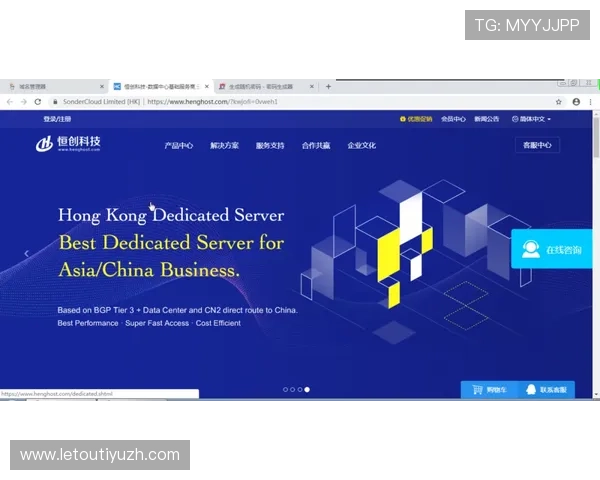Screen dimensions: 600x480
Task: Open Chrome three-dot menu
Action: (x=590, y=102)
